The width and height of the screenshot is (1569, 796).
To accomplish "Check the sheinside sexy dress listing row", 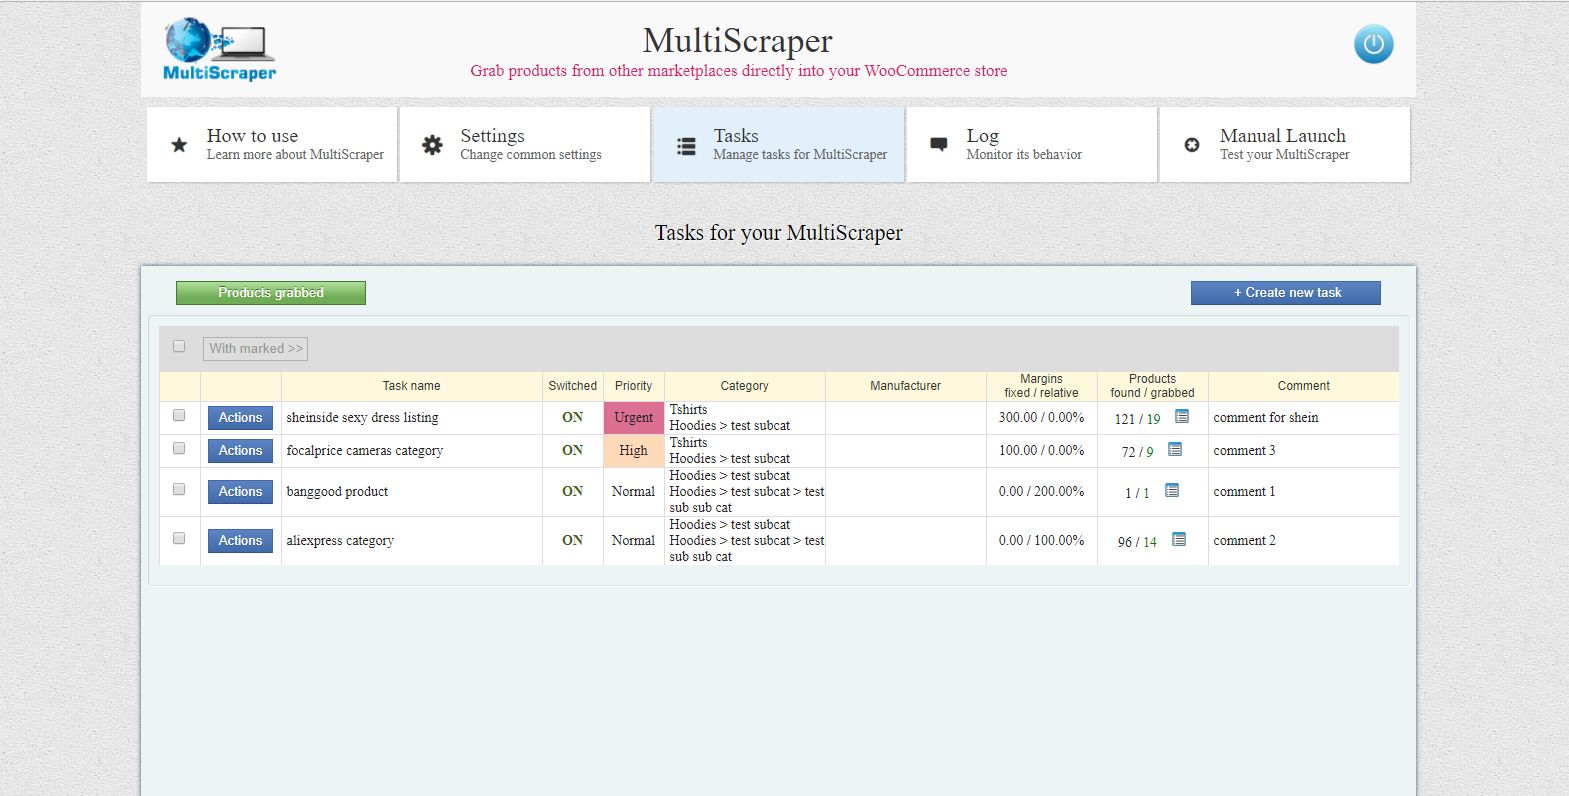I will [x=179, y=415].
